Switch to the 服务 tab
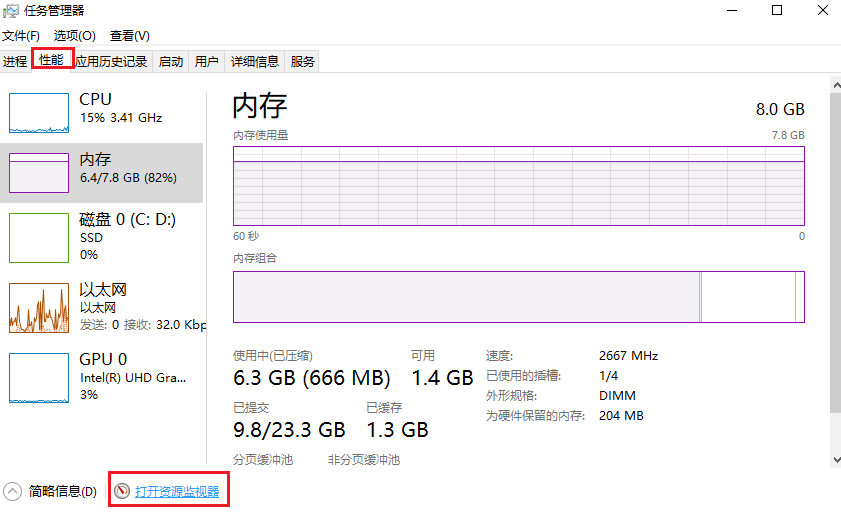The height and width of the screenshot is (513, 841). pyautogui.click(x=302, y=61)
